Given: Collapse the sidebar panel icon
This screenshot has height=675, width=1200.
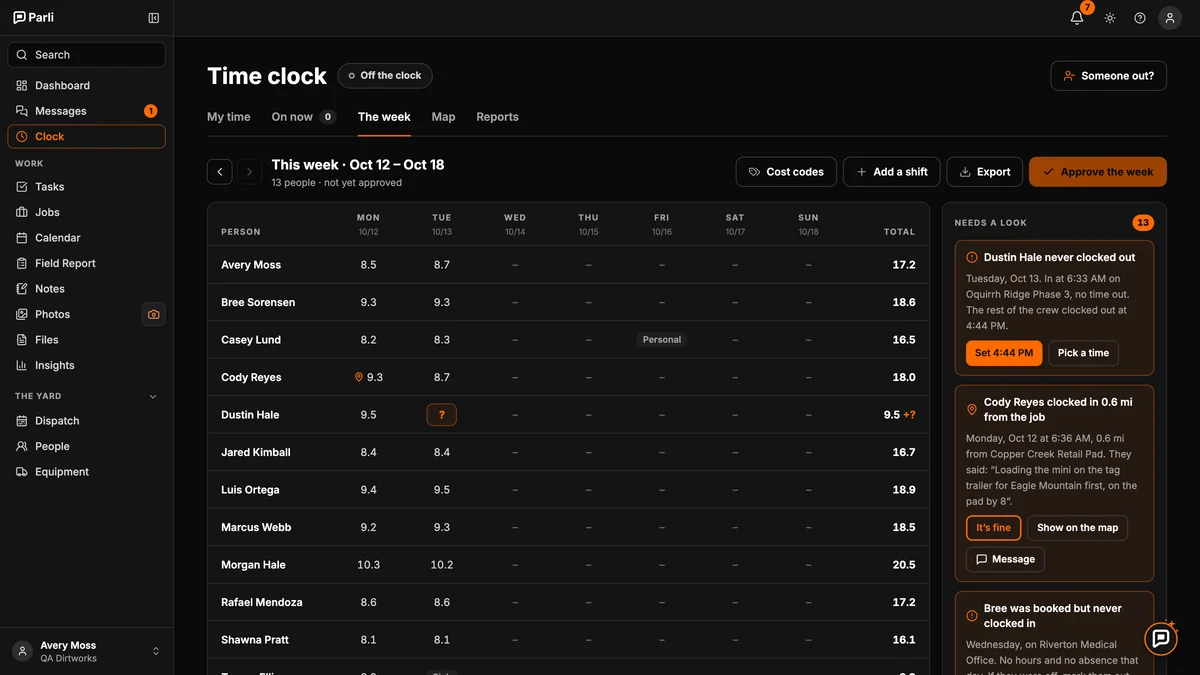Looking at the screenshot, I should click(153, 18).
